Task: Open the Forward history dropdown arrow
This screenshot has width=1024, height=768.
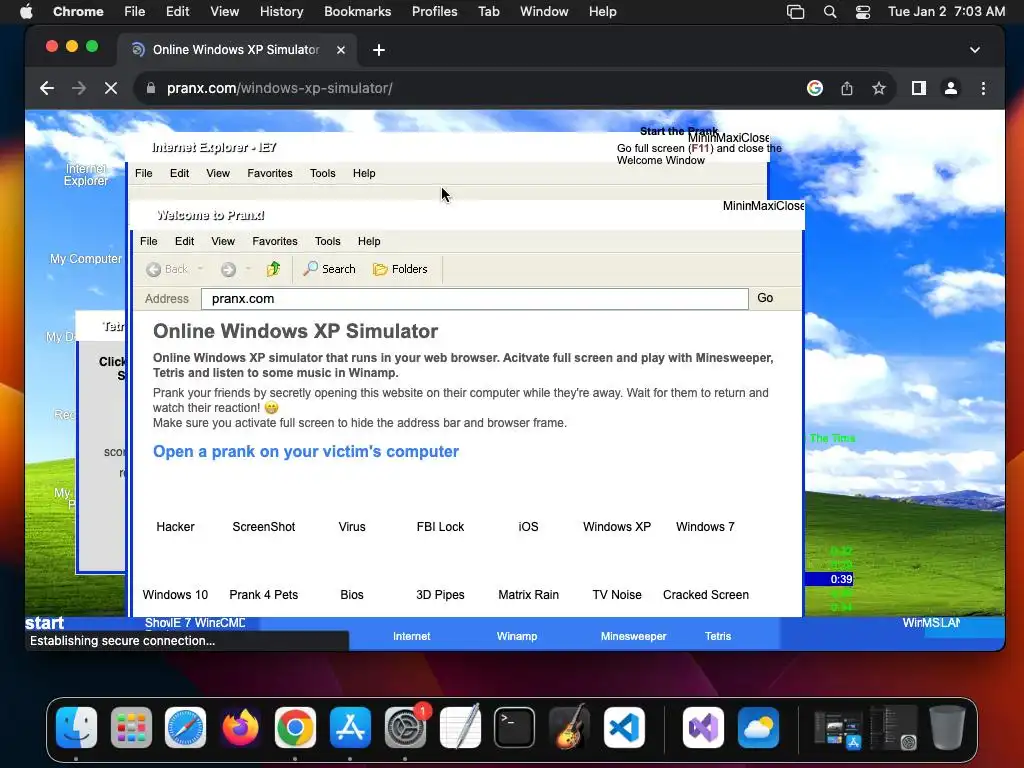Action: 248,269
